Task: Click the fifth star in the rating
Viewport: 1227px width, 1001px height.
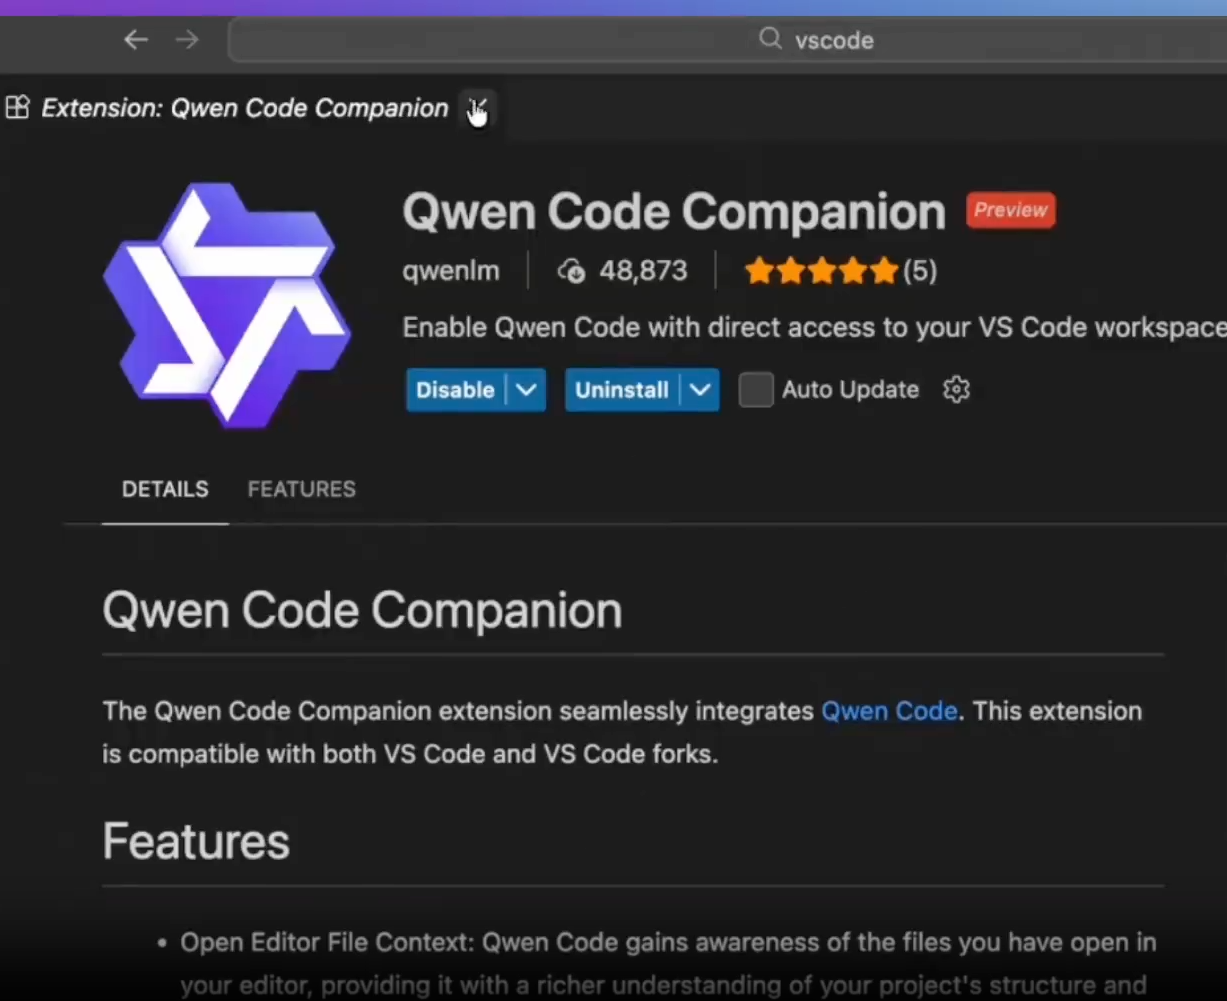Action: (885, 270)
